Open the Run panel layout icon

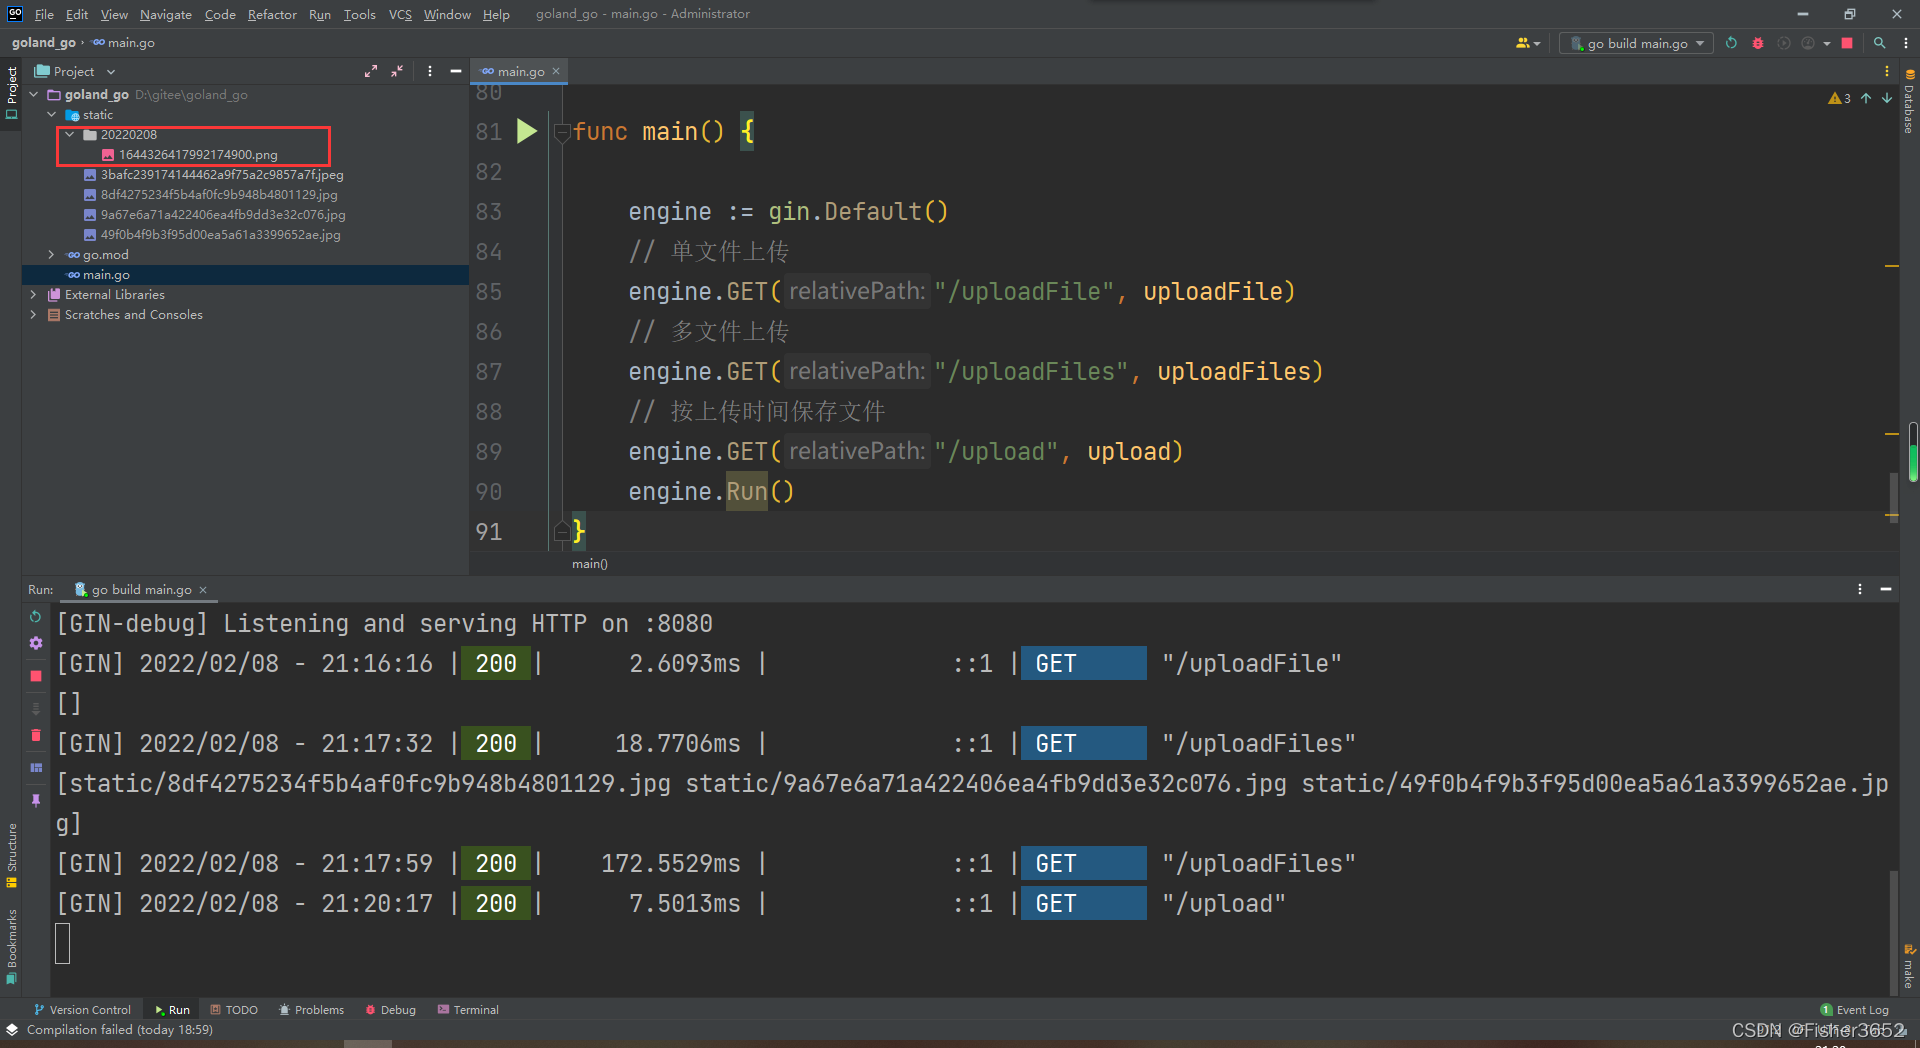point(36,768)
